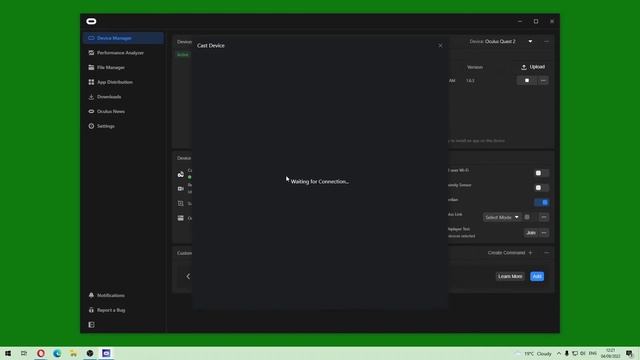Click the Oculus News headset icon
The image size is (640, 360).
[91, 111]
